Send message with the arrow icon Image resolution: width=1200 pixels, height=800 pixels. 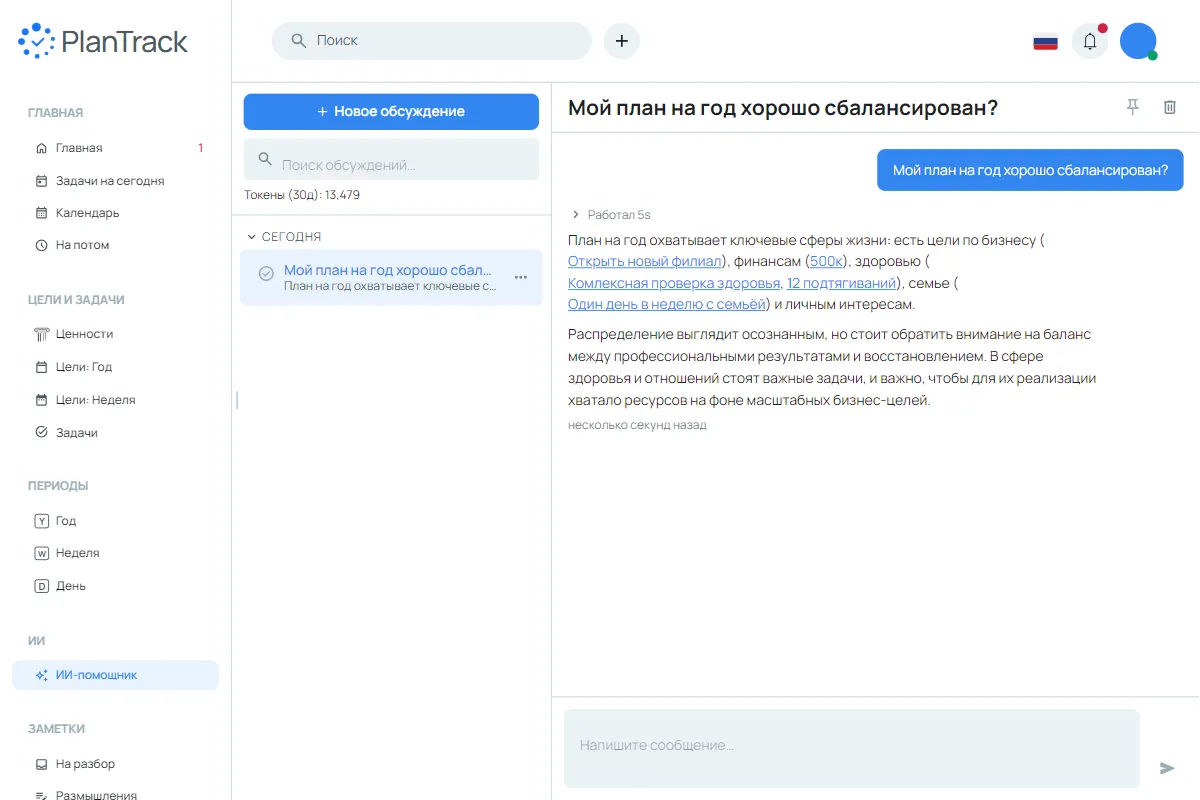click(1167, 768)
